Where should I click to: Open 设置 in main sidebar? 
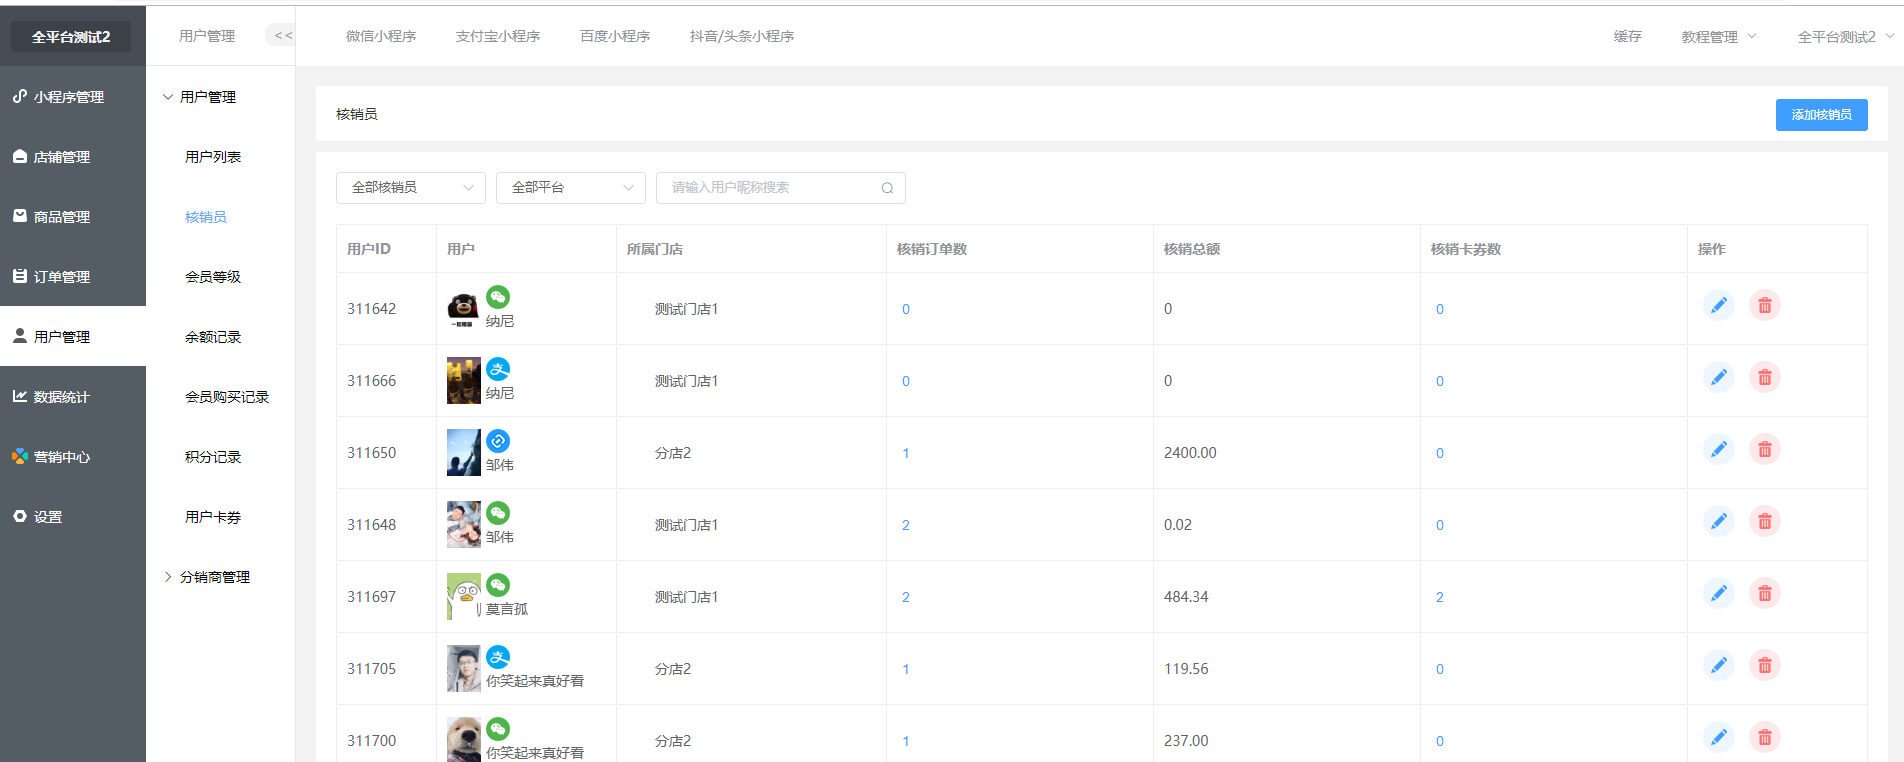click(73, 517)
